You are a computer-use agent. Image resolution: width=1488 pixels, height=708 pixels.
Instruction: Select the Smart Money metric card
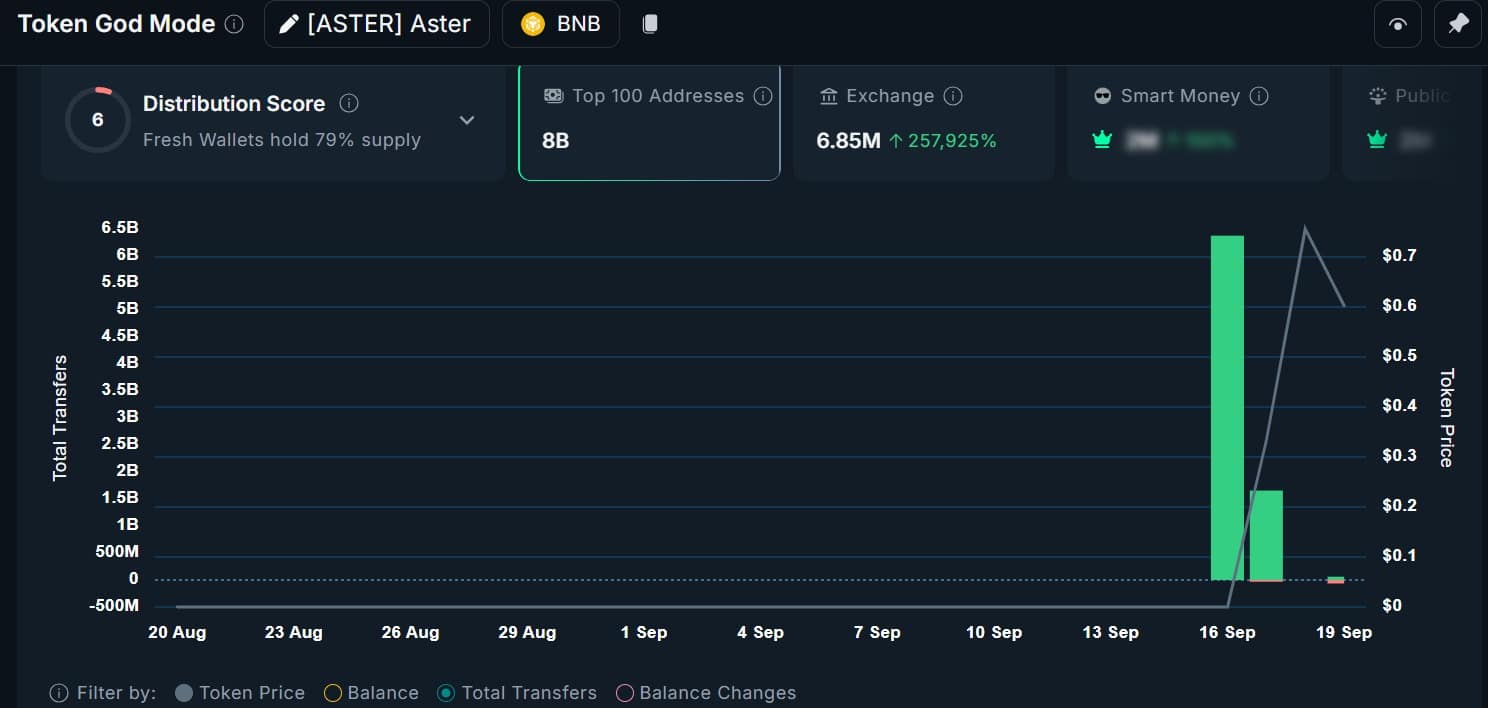[1198, 120]
